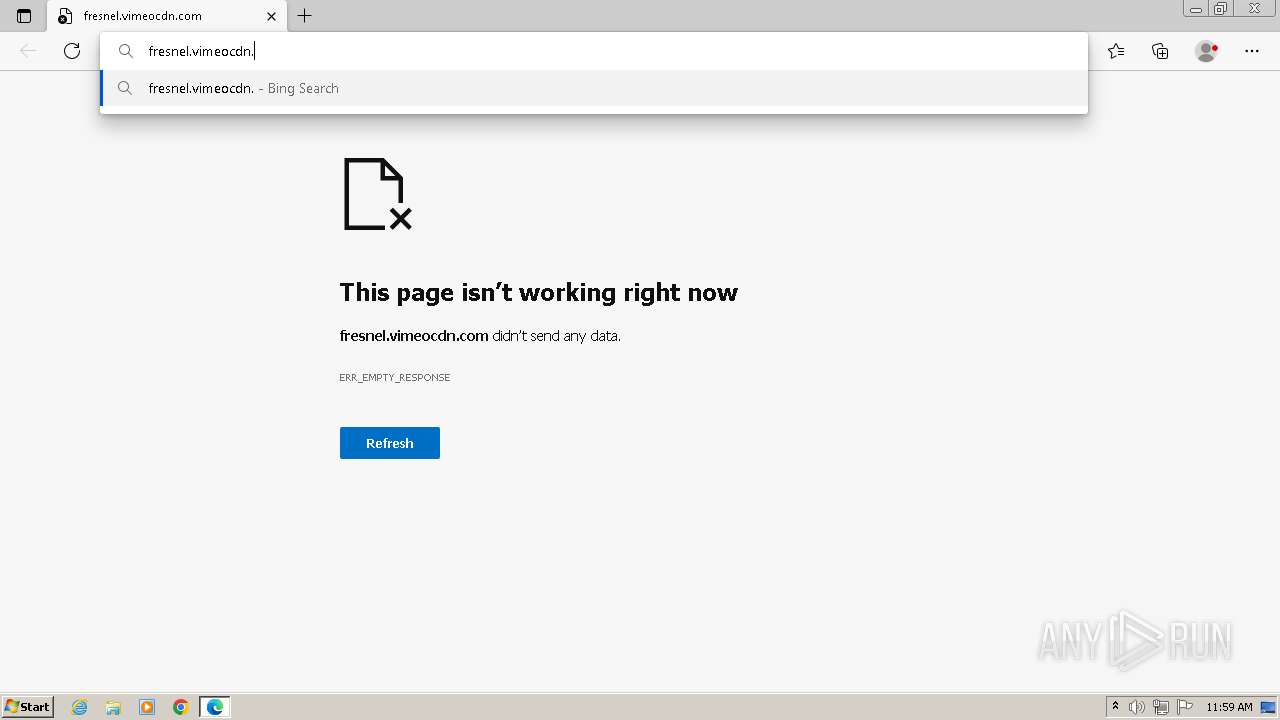Click the blue Refresh button
The image size is (1280, 720).
390,443
